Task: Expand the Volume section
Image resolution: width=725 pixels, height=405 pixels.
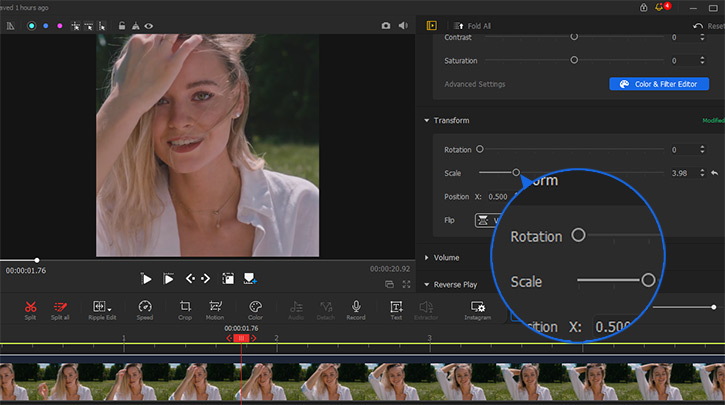Action: click(427, 257)
